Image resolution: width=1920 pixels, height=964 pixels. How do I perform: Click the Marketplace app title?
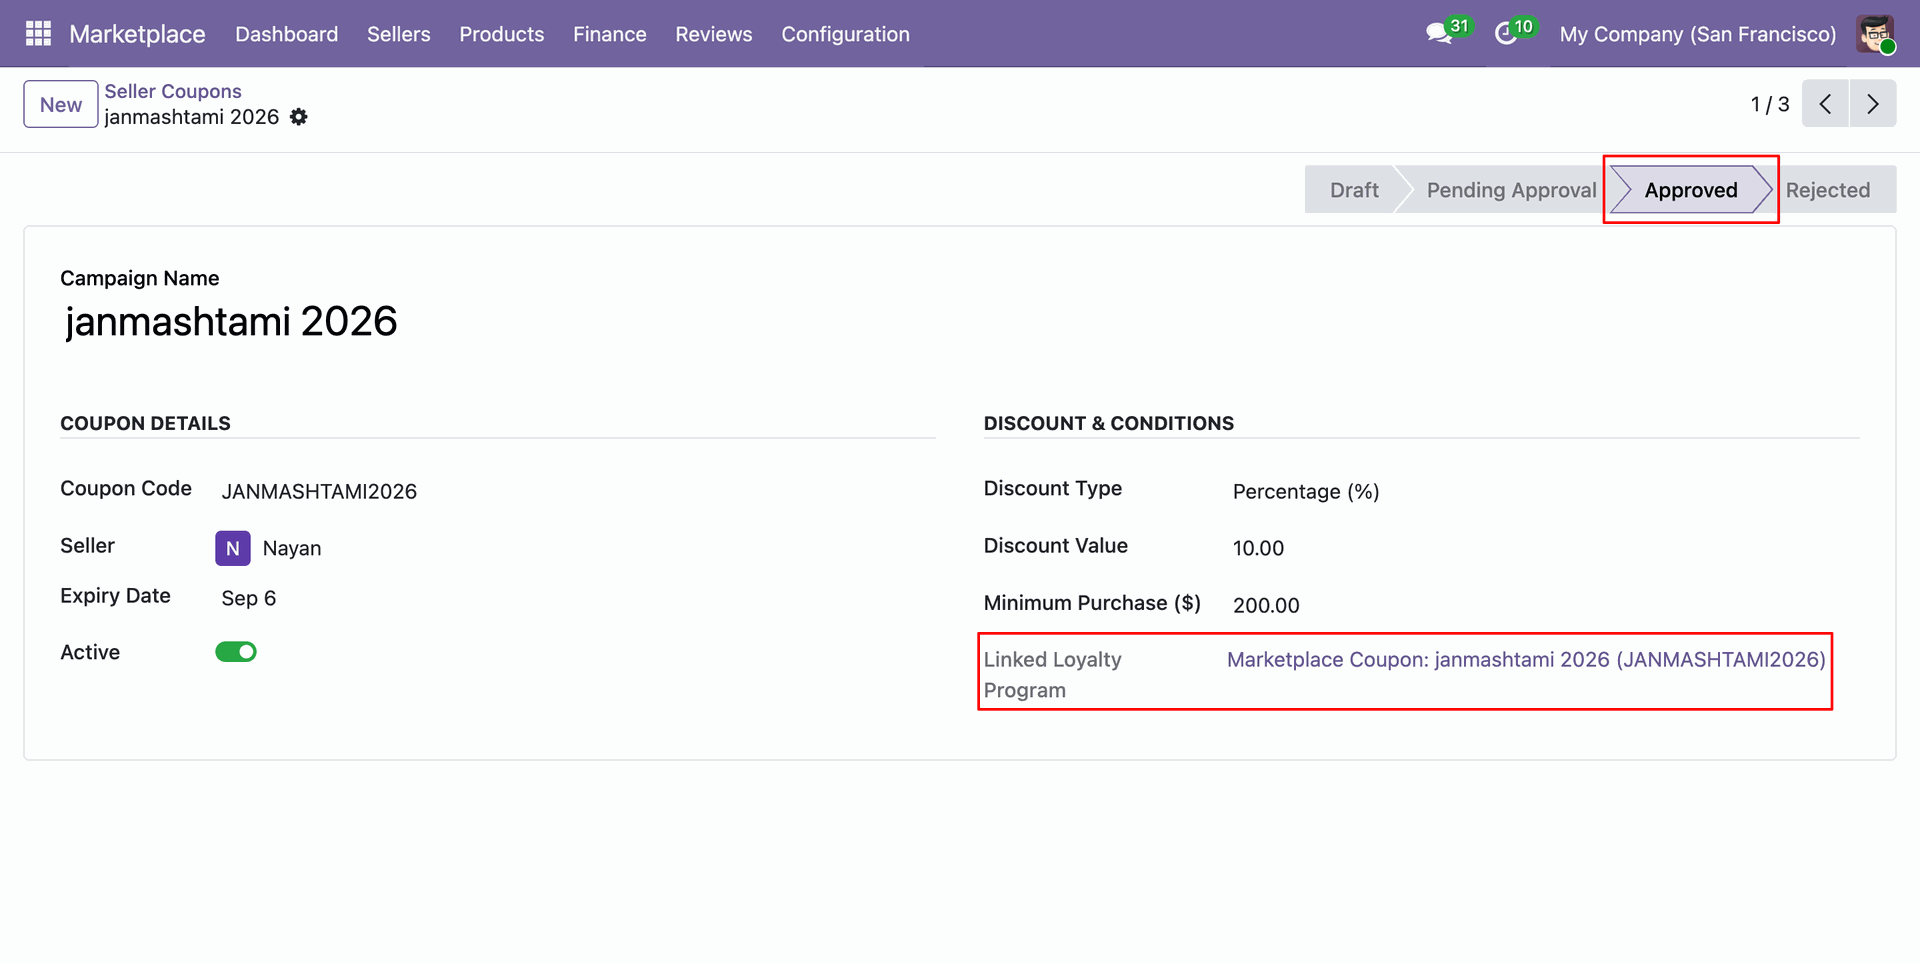coord(137,34)
